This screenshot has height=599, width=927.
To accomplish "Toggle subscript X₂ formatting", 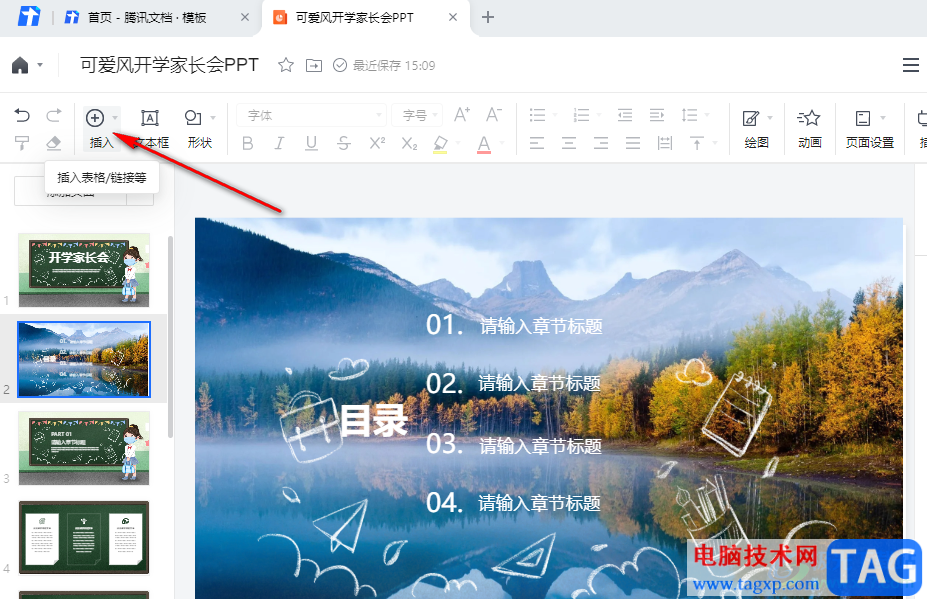I will tap(409, 143).
